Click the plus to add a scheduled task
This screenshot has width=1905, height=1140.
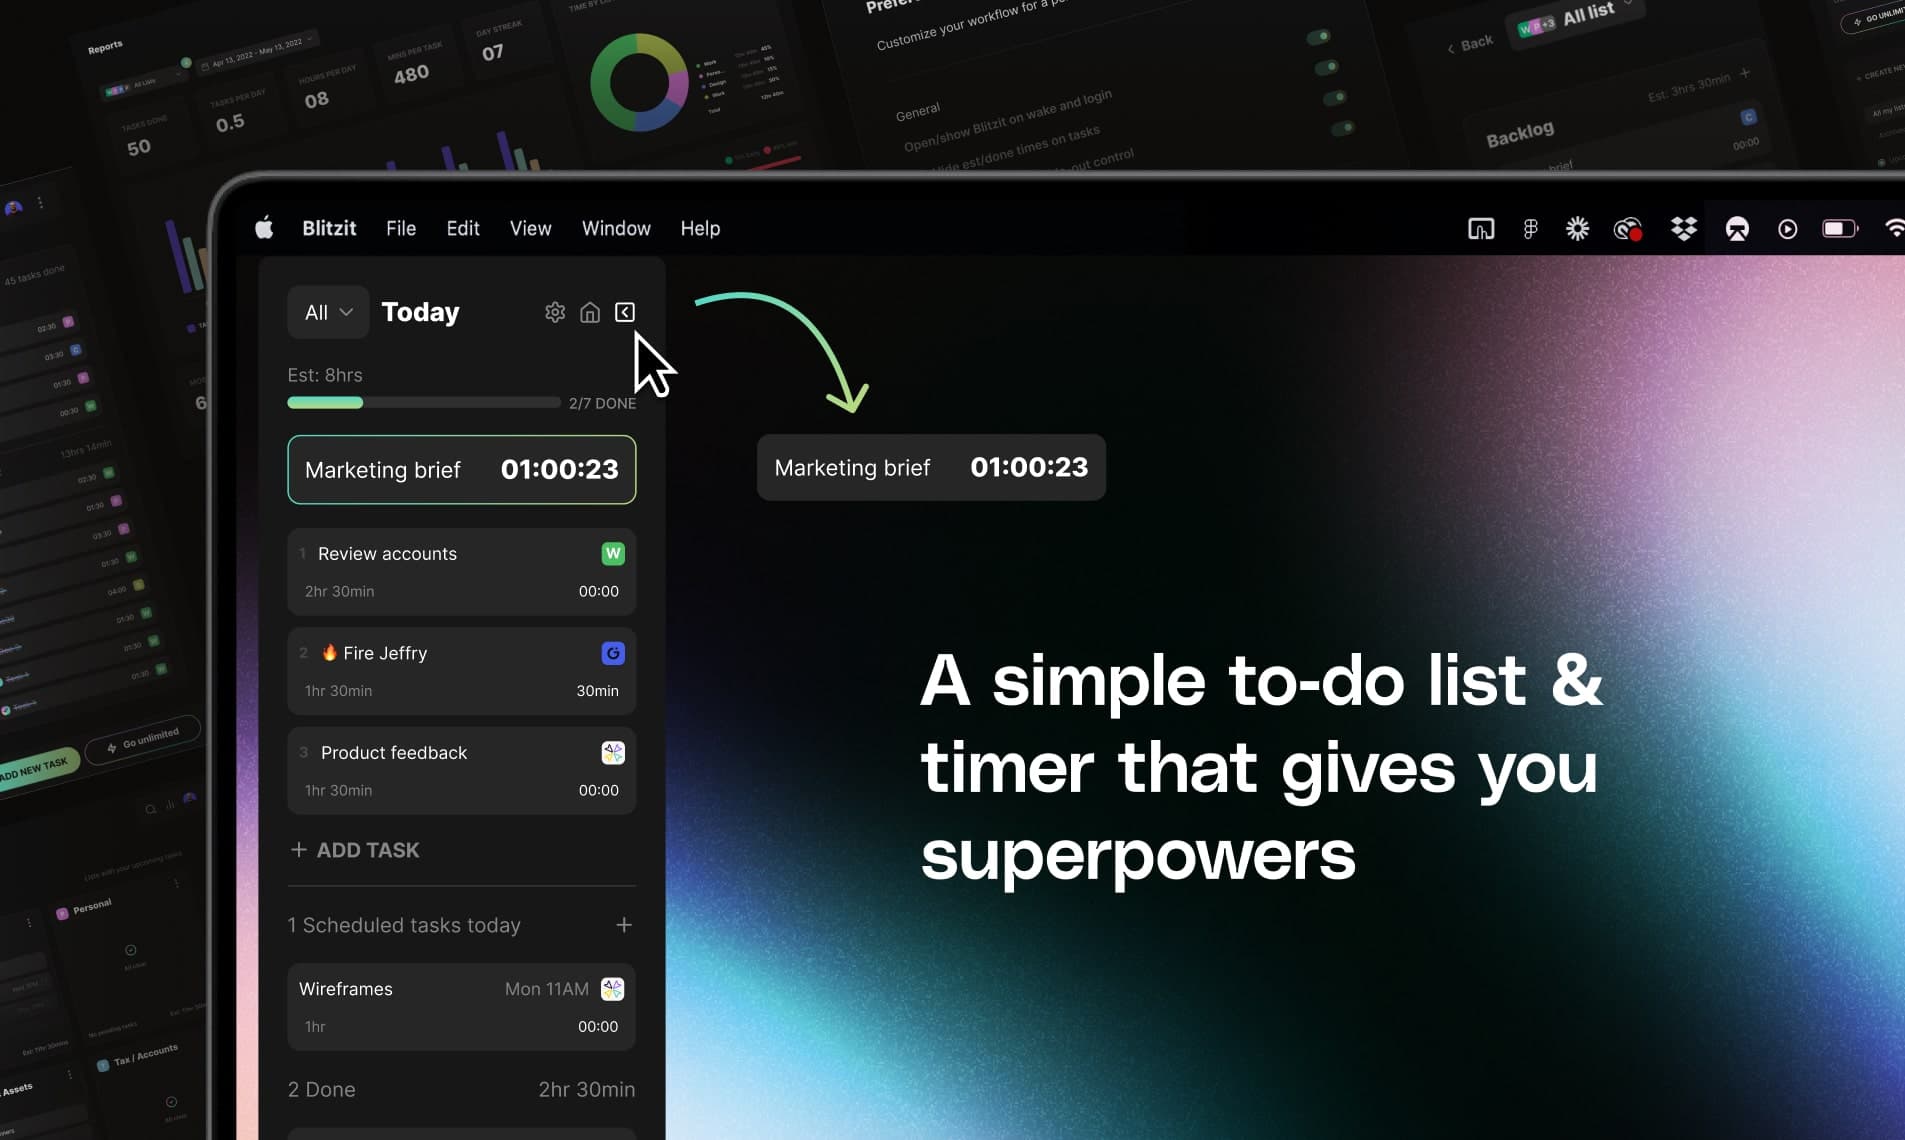click(x=624, y=925)
